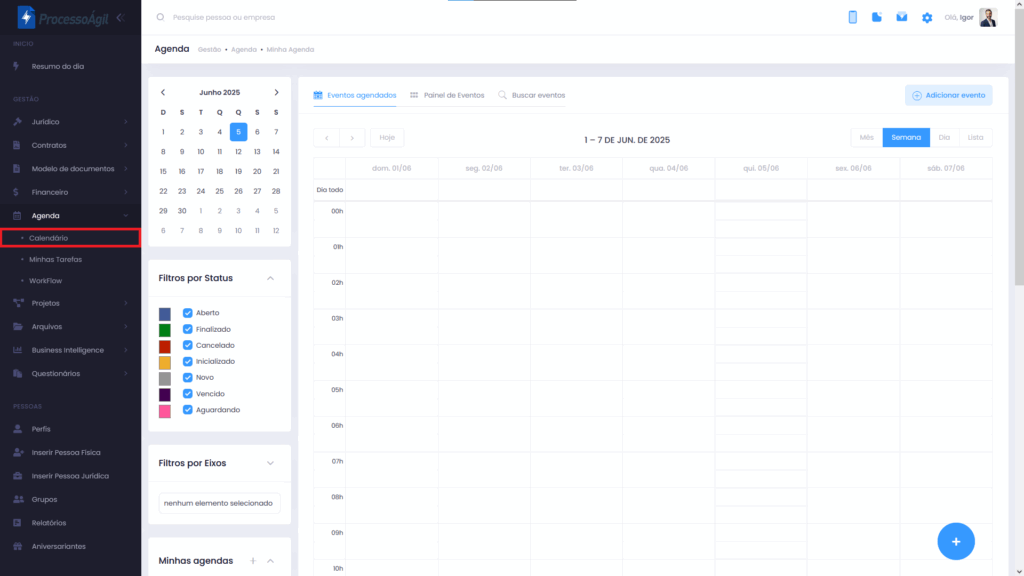Screen dimensions: 1024x576
Task: Select the Dia view
Action: click(944, 137)
